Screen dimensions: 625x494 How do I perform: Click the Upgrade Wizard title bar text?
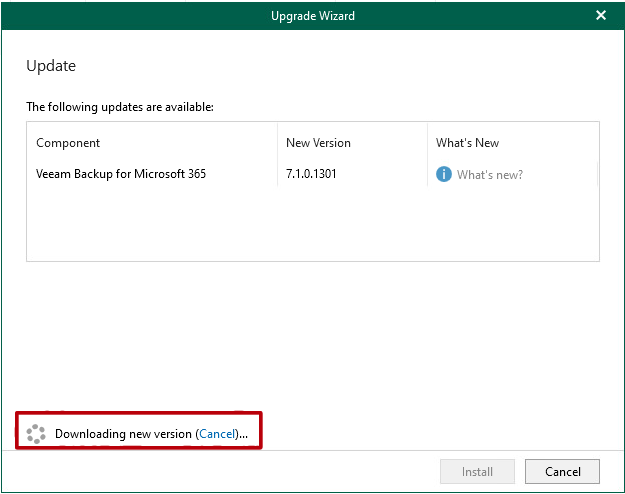click(x=312, y=16)
